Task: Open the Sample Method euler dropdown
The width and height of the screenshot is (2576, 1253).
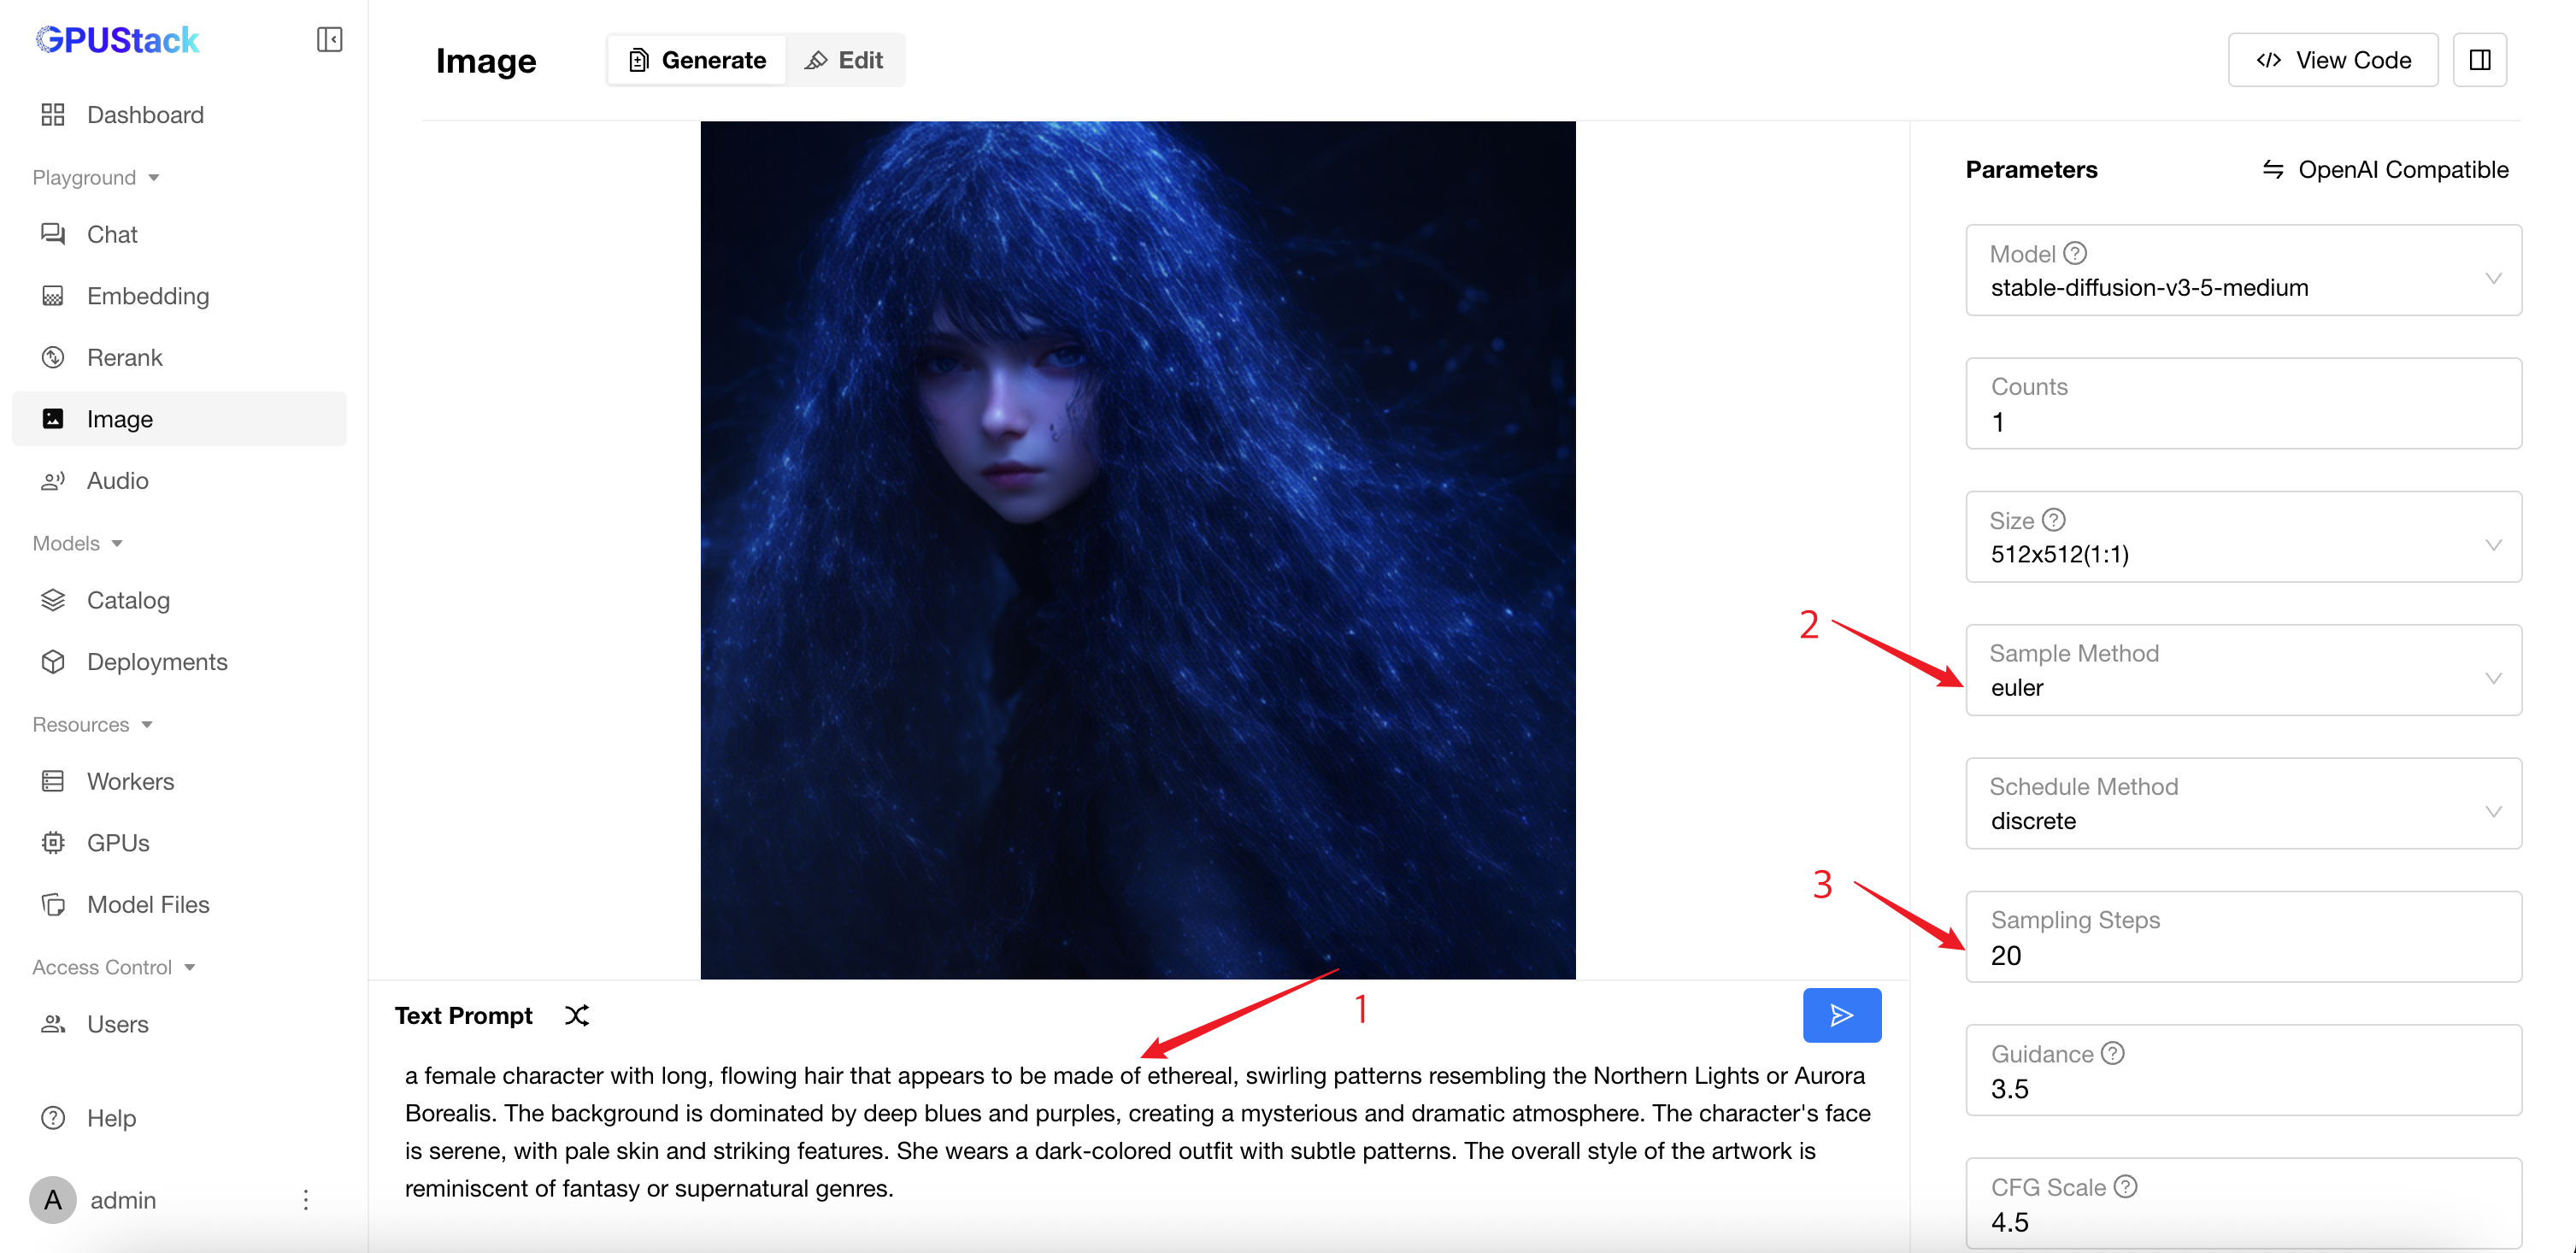Action: [2243, 670]
